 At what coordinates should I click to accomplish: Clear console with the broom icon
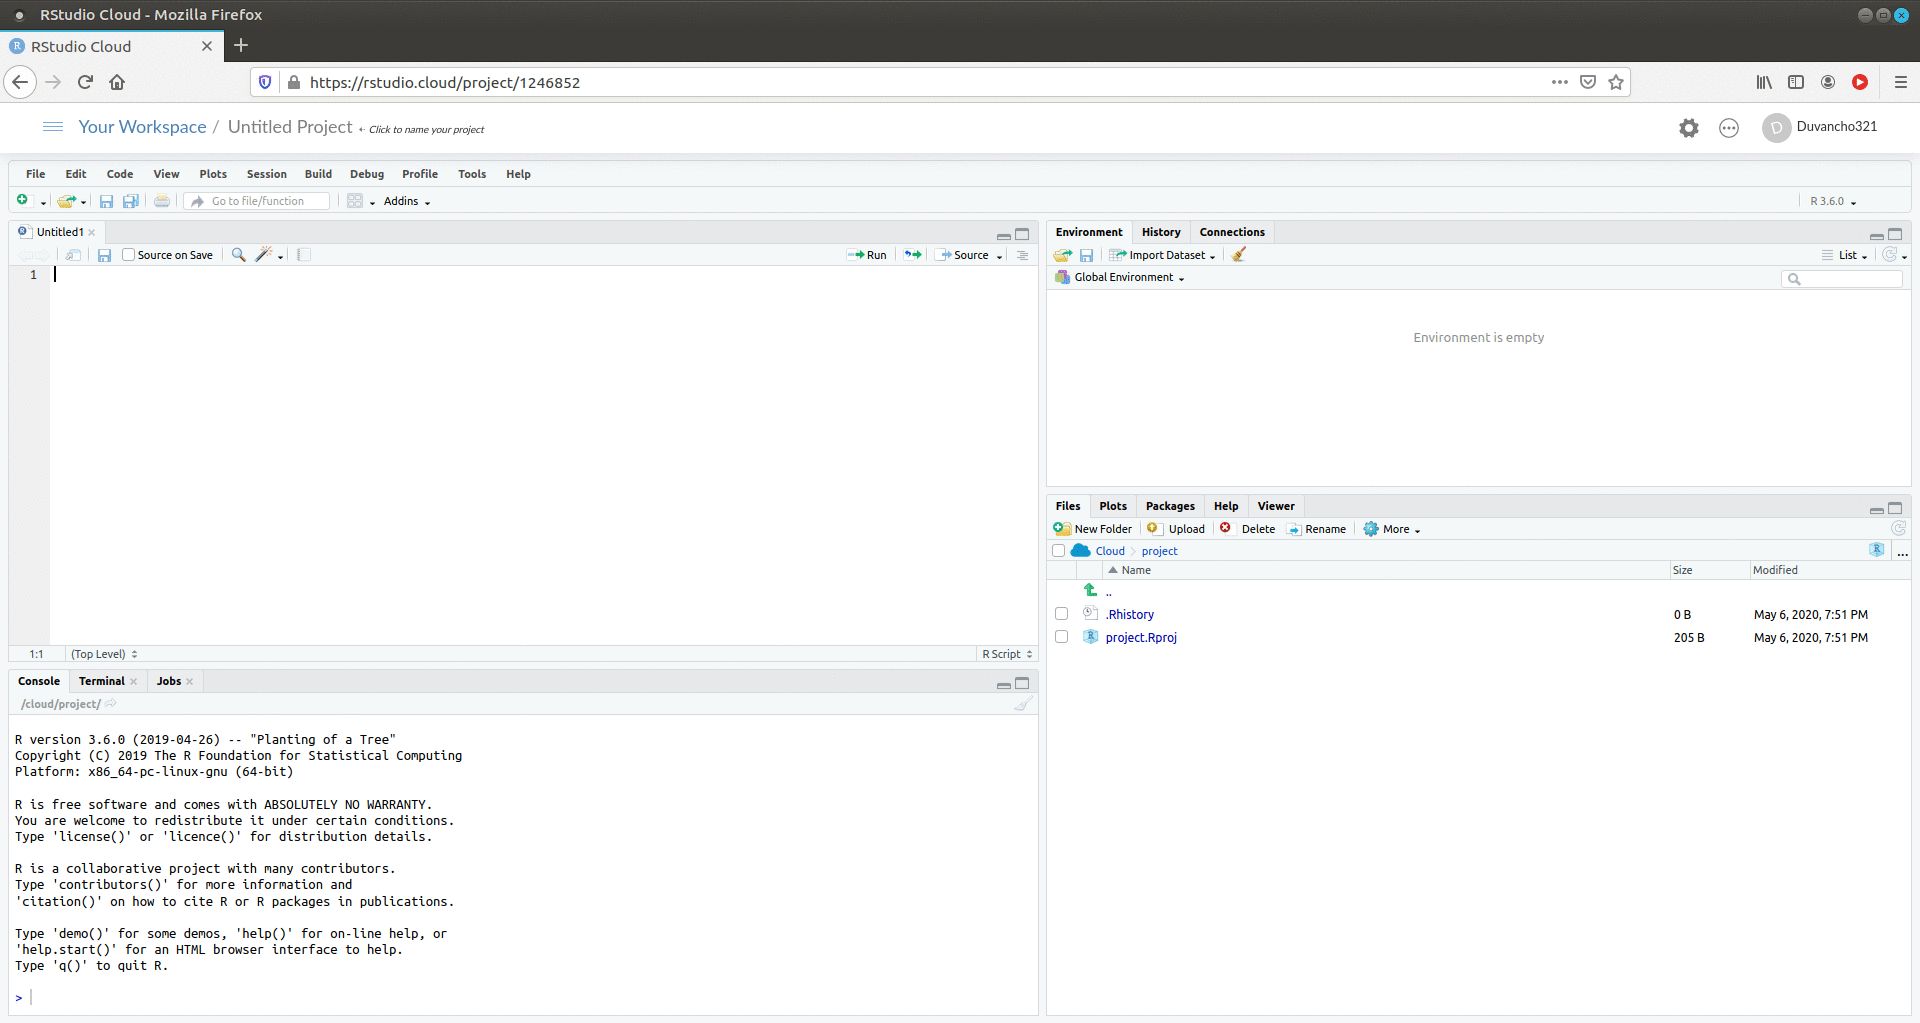tap(1022, 704)
